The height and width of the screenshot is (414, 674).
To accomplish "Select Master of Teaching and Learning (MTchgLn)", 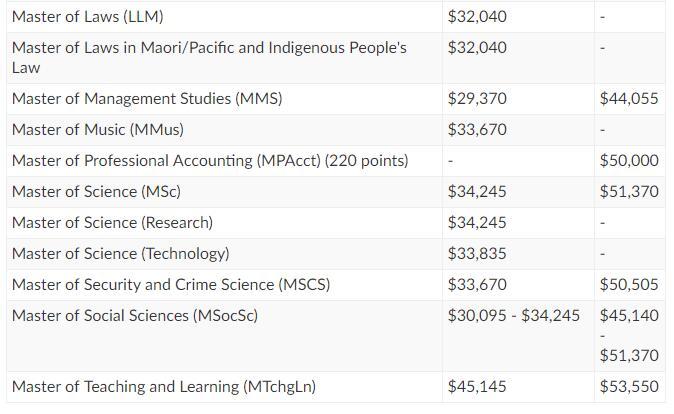I will 164,386.
